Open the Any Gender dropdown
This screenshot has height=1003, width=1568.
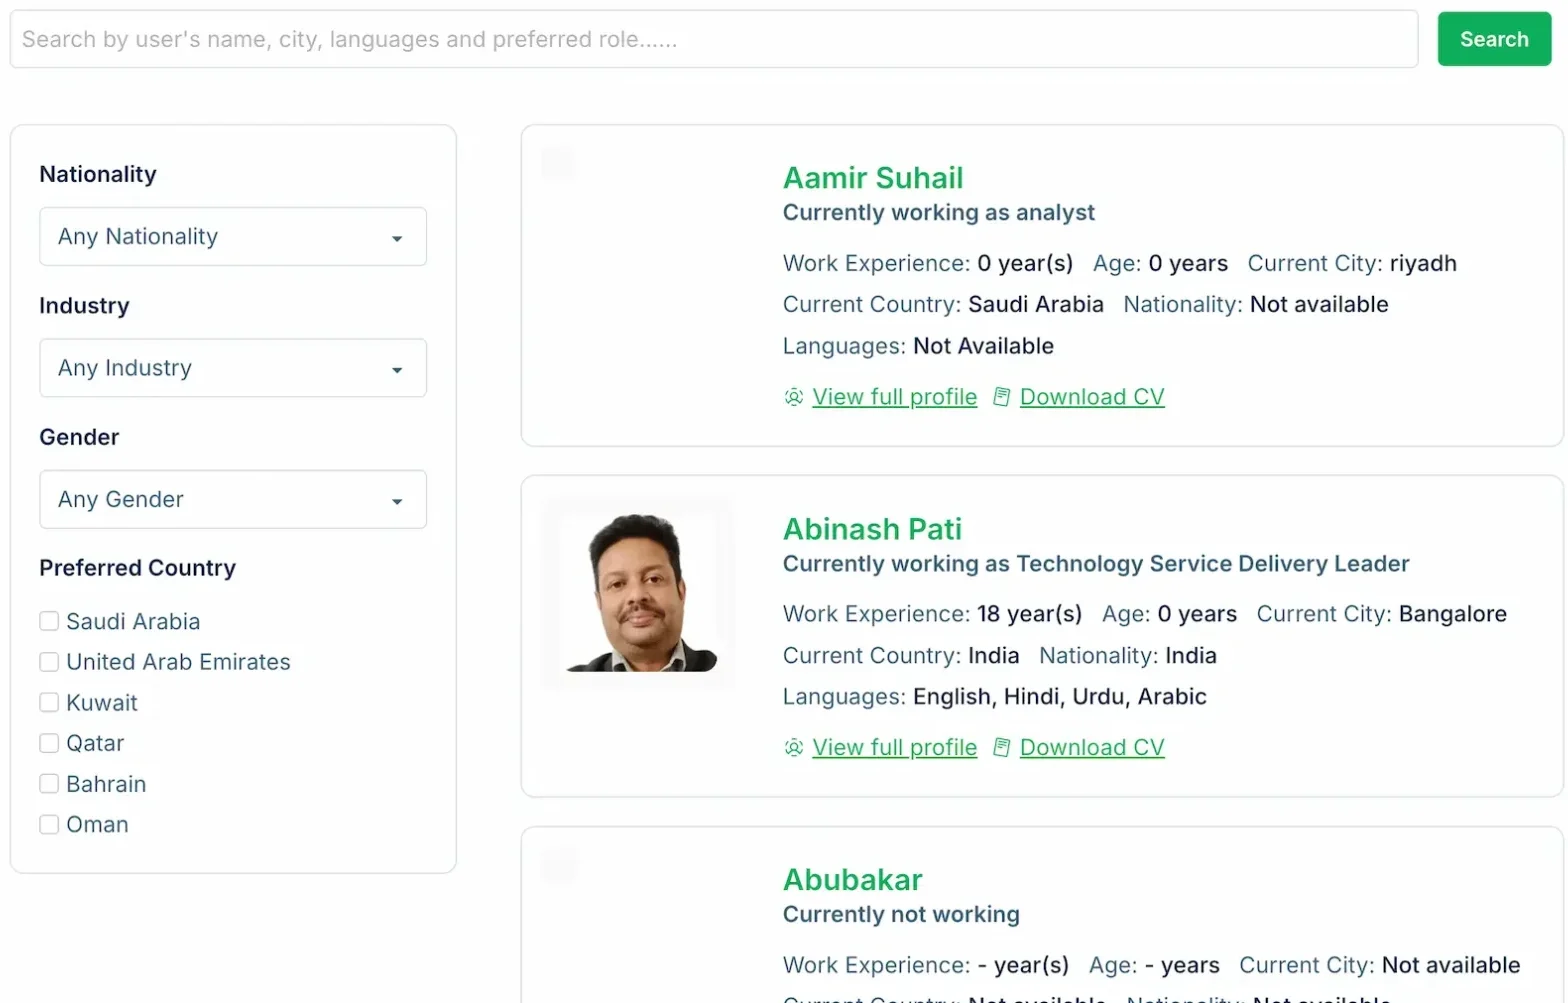pos(232,500)
